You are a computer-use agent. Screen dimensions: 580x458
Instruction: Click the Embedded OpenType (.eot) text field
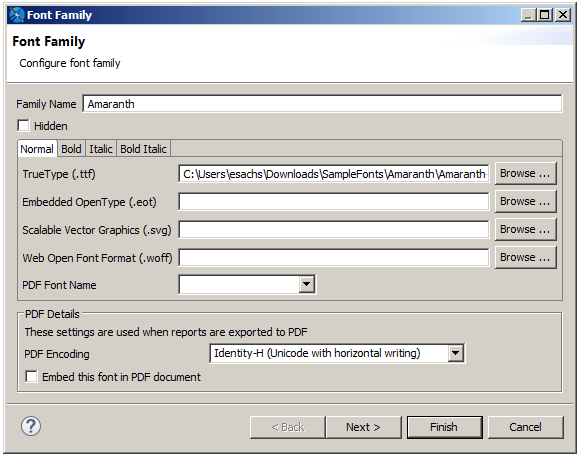tap(334, 202)
